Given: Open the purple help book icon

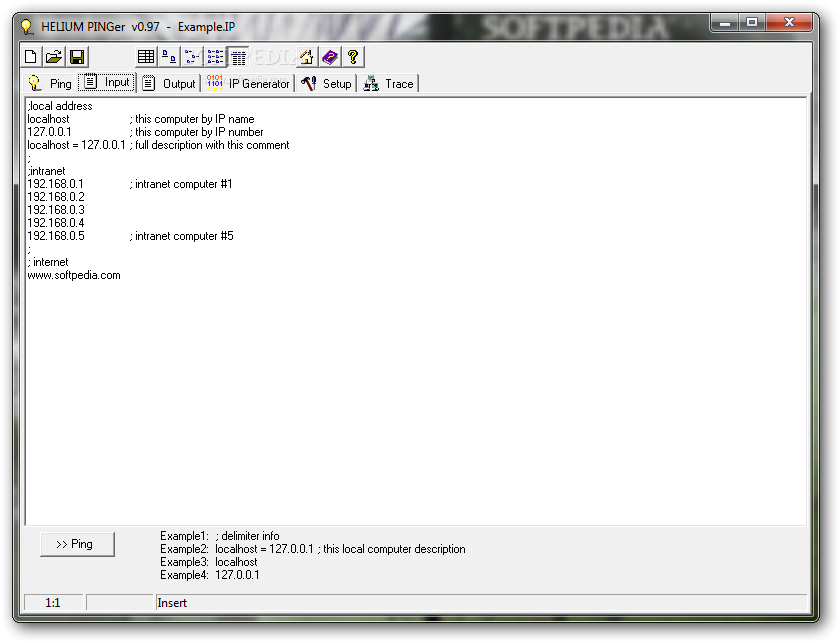Looking at the screenshot, I should pyautogui.click(x=330, y=57).
